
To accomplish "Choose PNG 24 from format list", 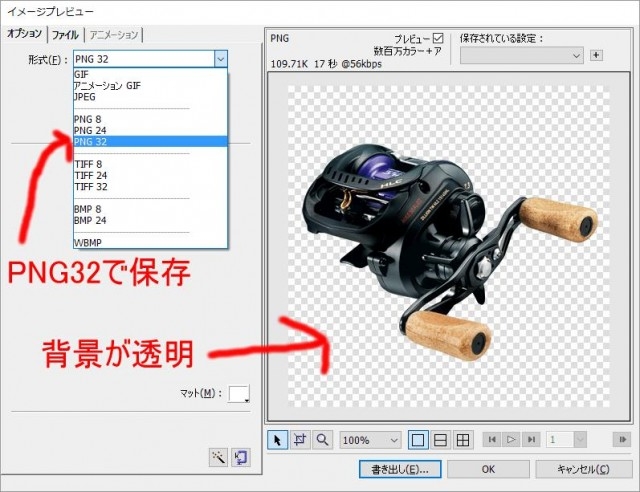I will pyautogui.click(x=150, y=131).
